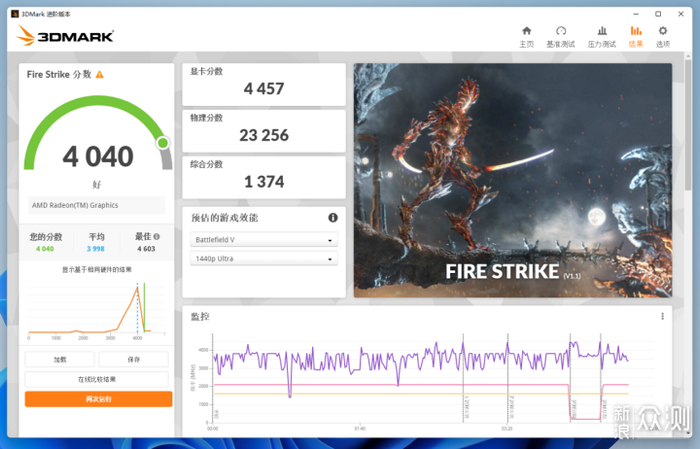Click the best score 4 603

pyautogui.click(x=146, y=249)
